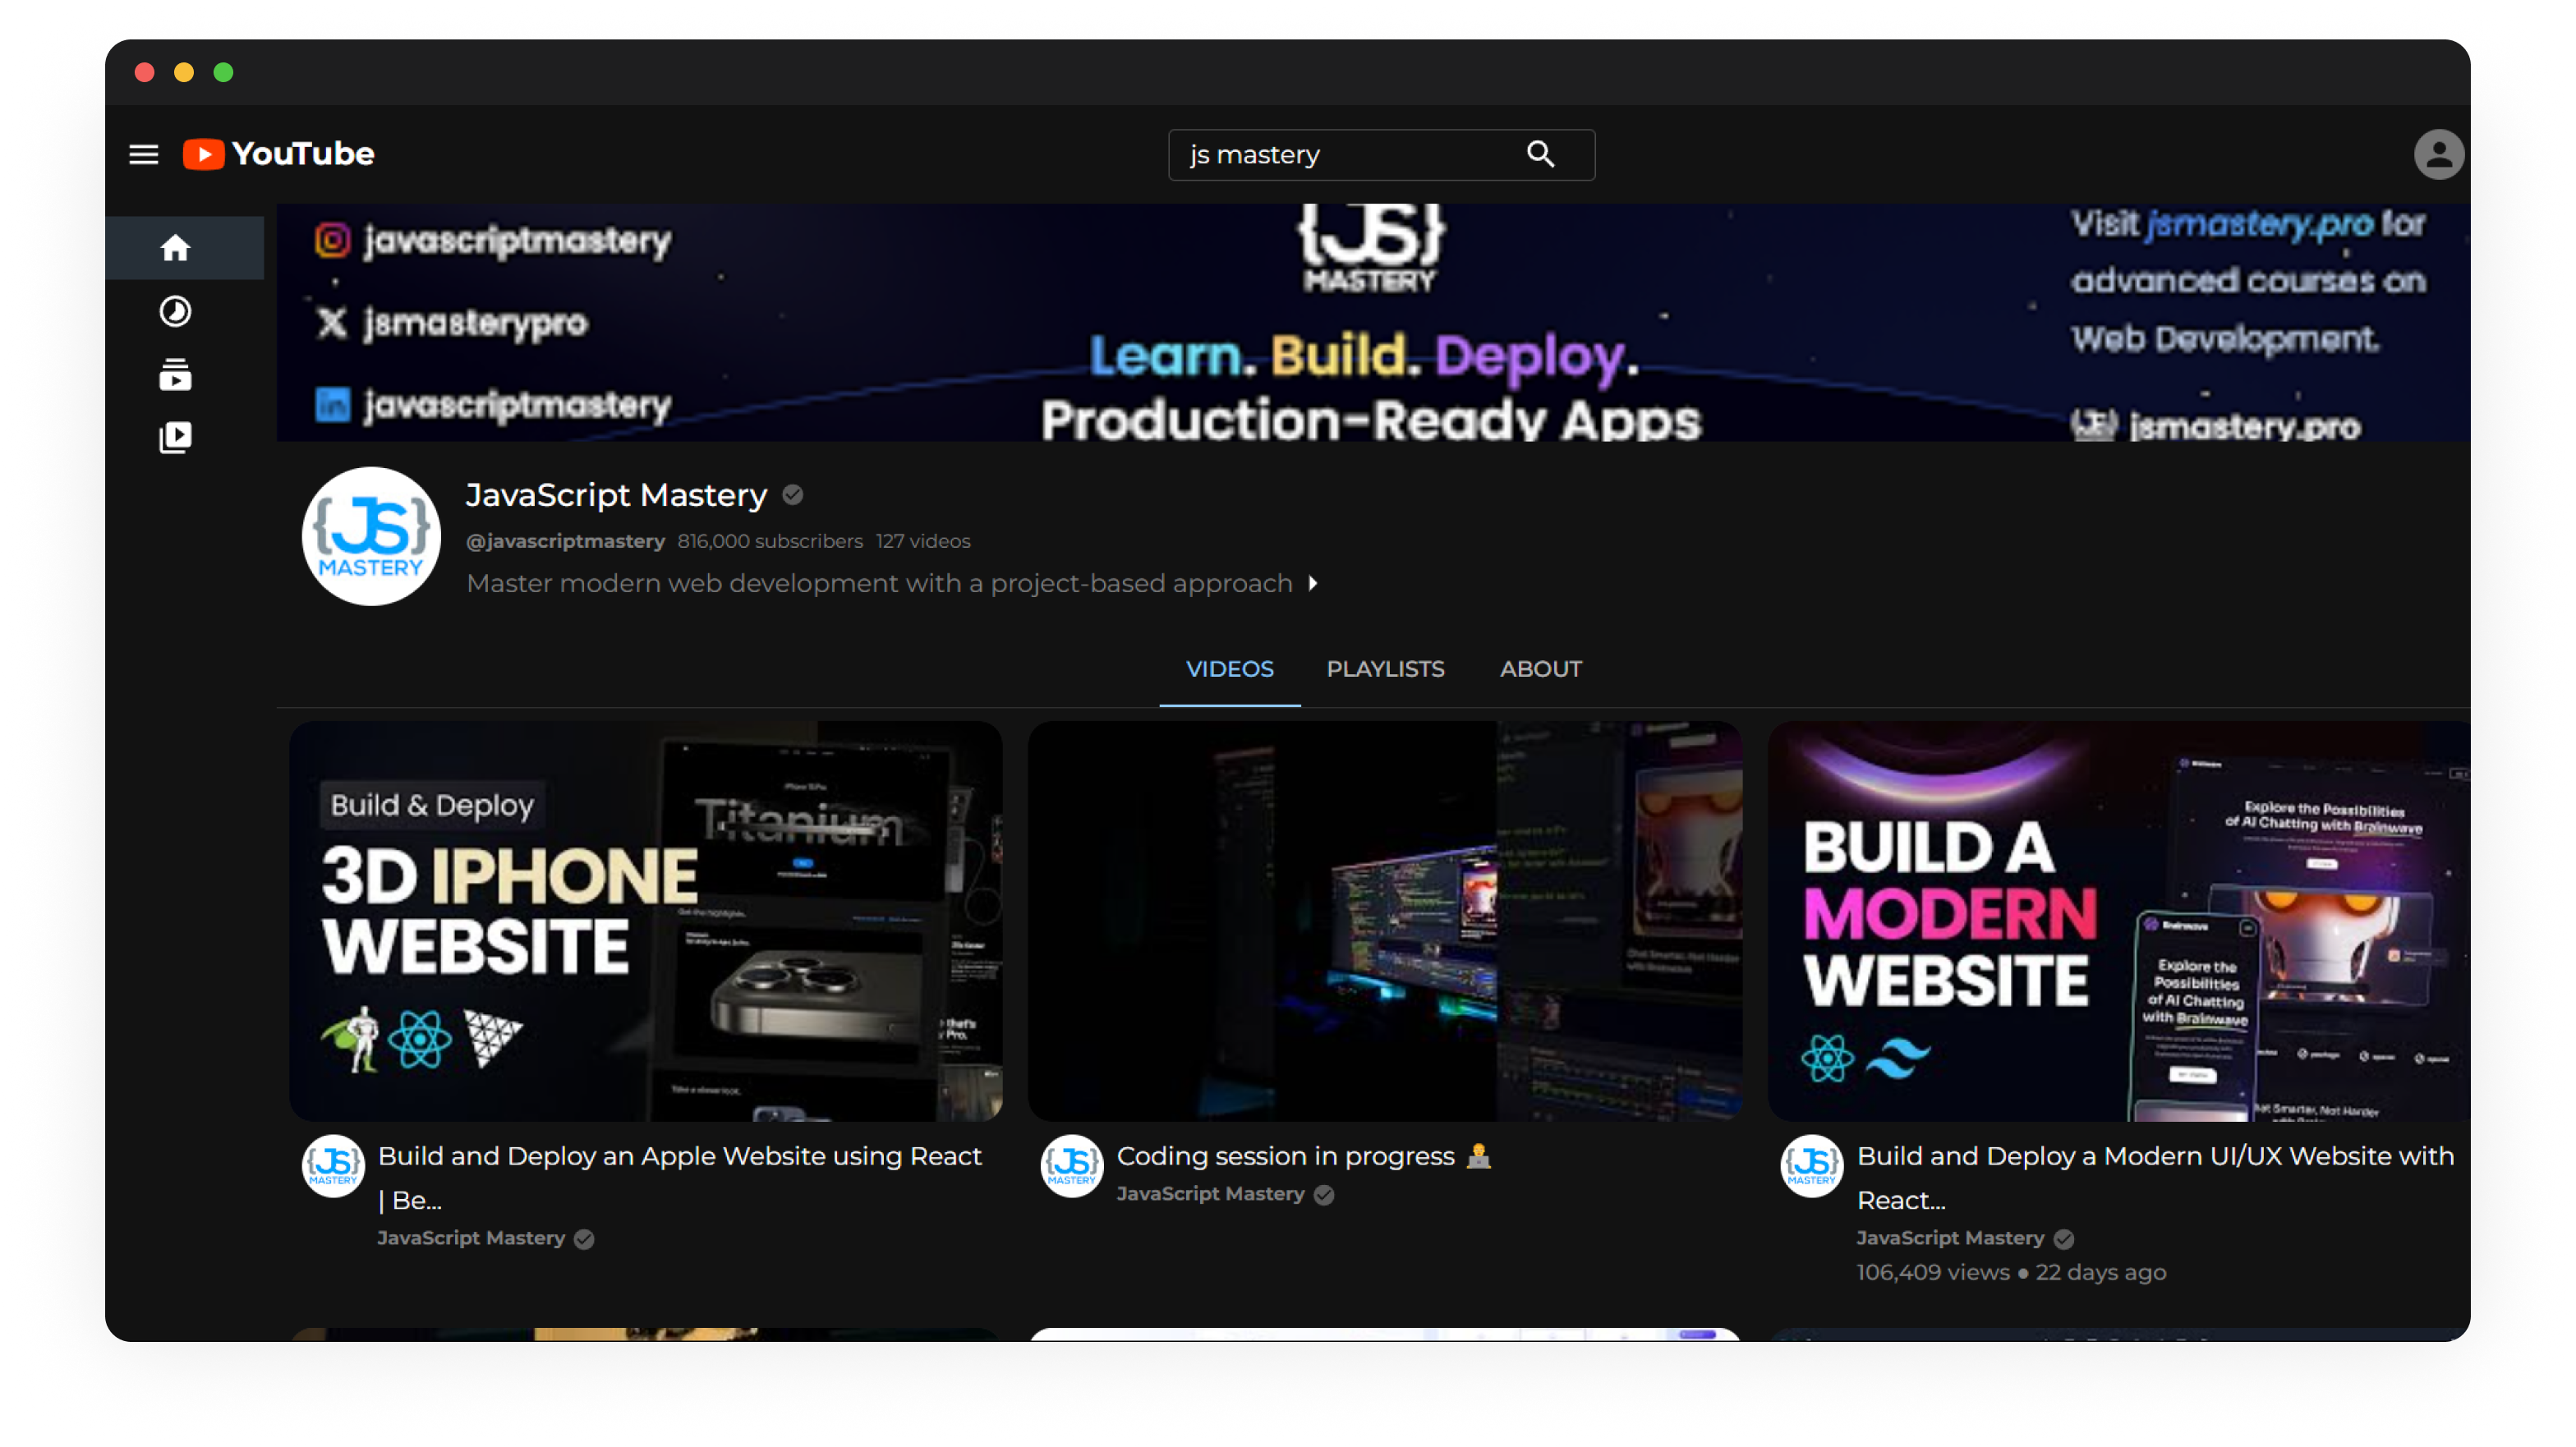Switch to the VIDEOS tab
Image resolution: width=2576 pixels, height=1447 pixels.
click(x=1229, y=669)
